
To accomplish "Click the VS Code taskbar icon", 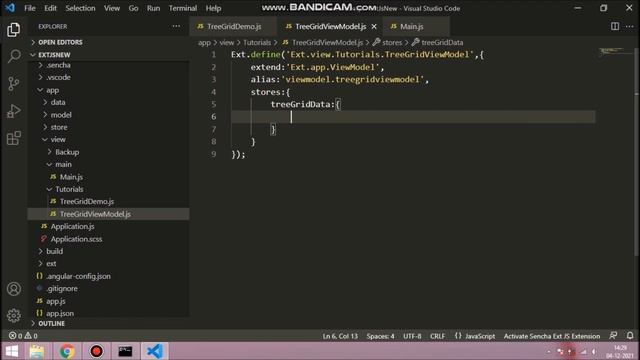I will click(x=155, y=351).
